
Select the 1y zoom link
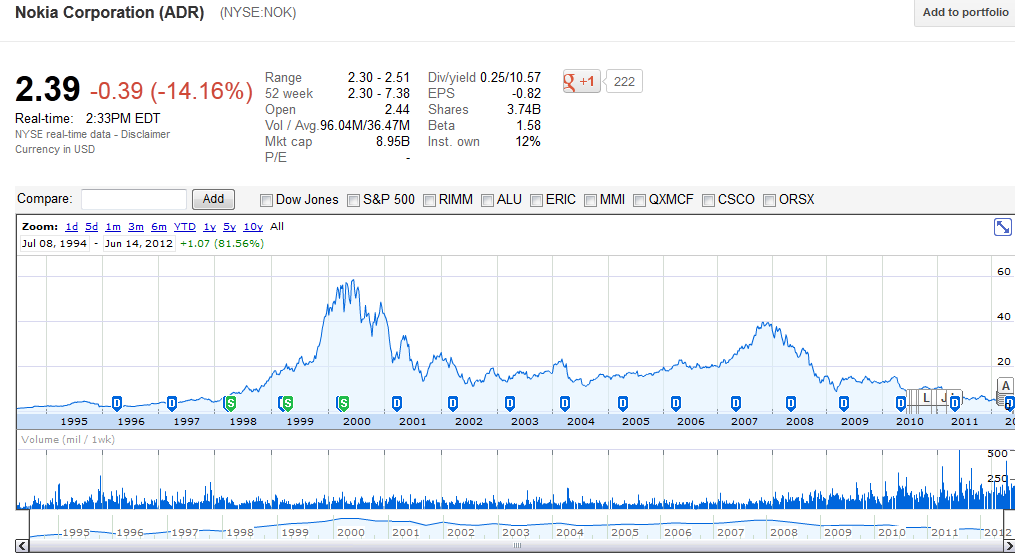210,227
